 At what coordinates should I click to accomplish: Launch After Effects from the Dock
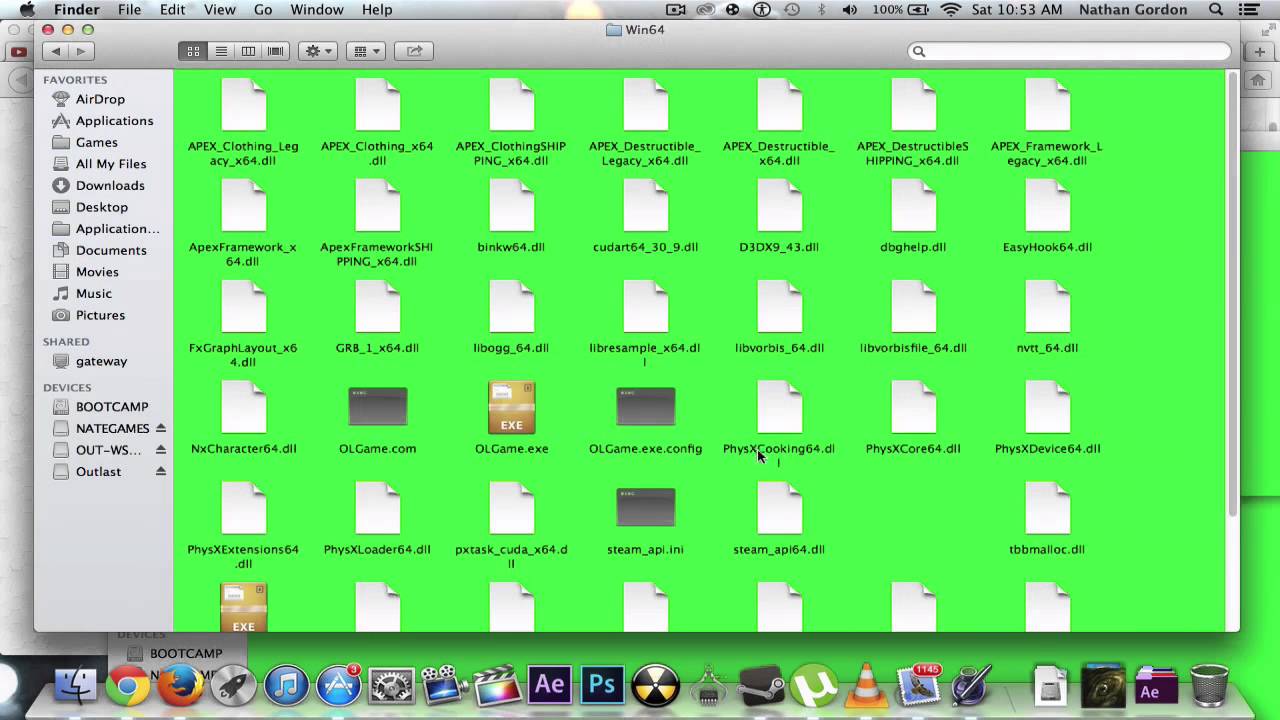[x=549, y=686]
